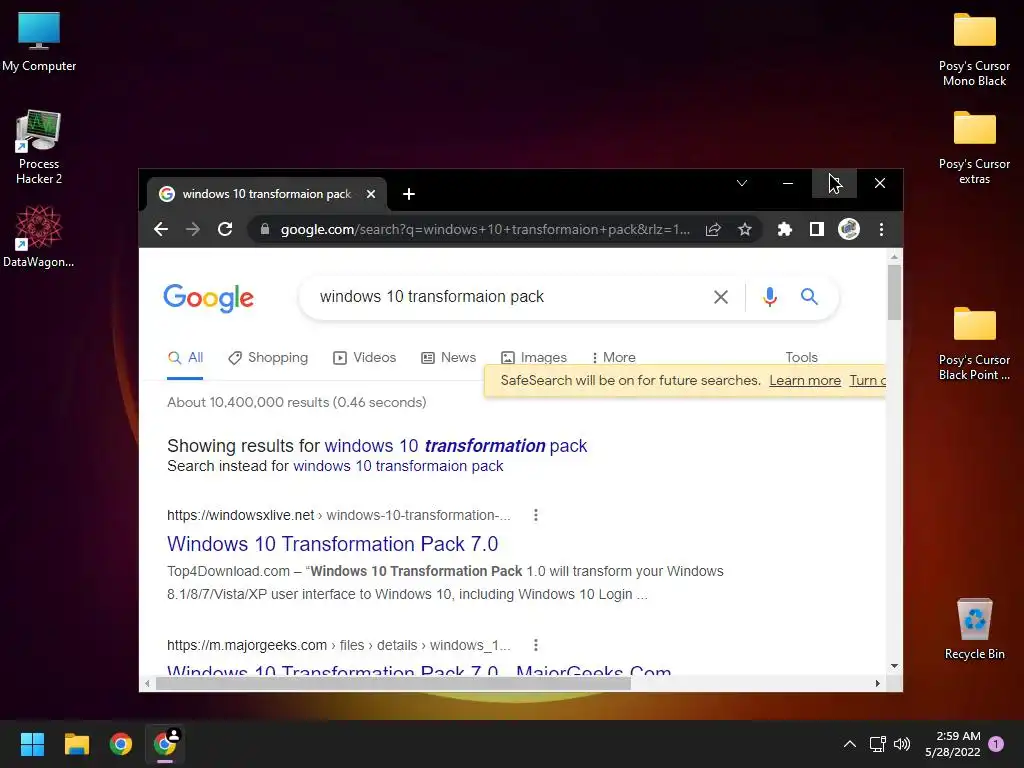The width and height of the screenshot is (1024, 768).
Task: Click the vertical scrollbar up arrow
Action: 894,257
